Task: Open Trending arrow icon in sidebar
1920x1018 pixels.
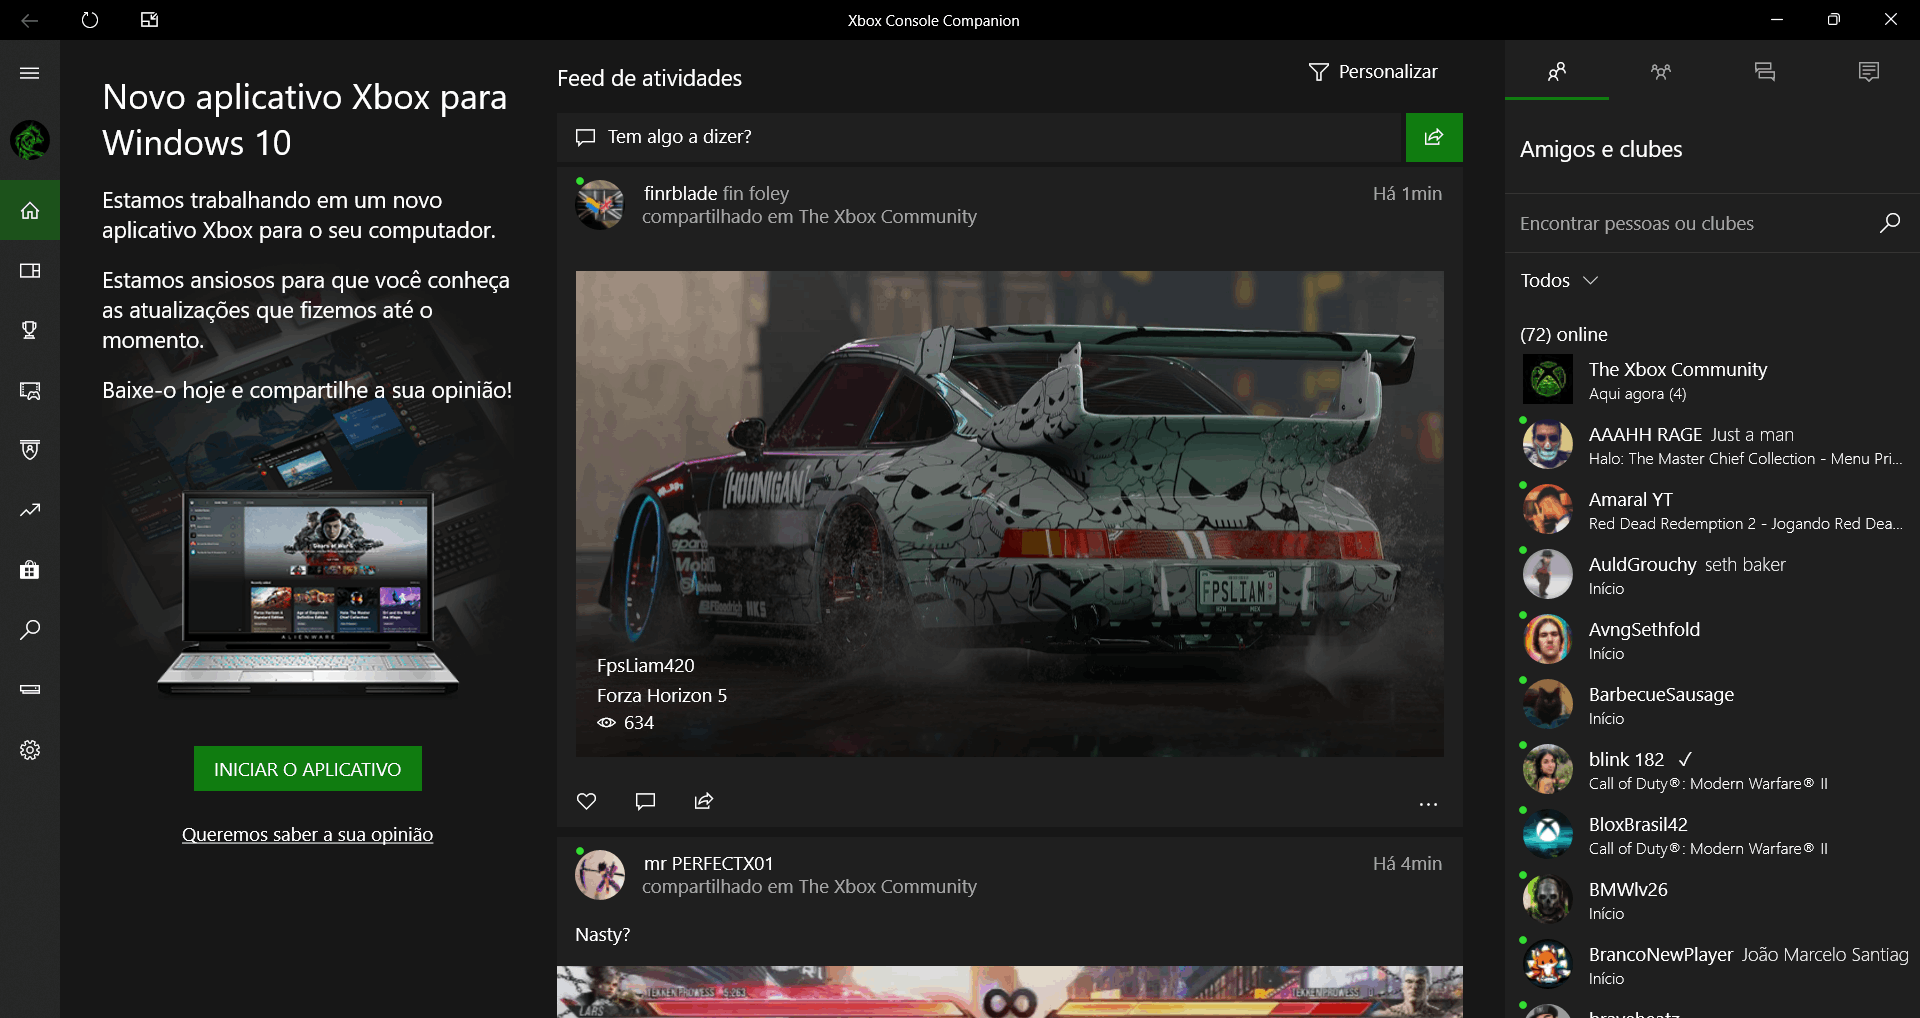Action: point(30,510)
